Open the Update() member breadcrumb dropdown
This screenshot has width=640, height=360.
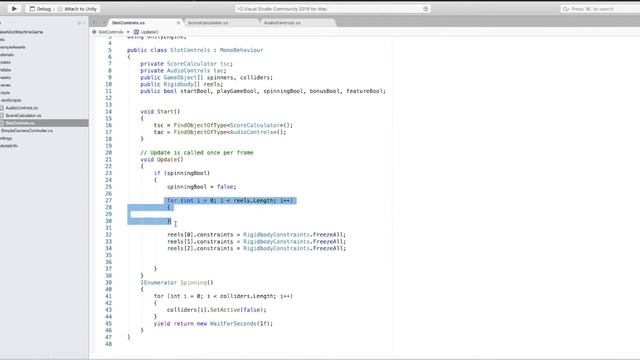(149, 32)
